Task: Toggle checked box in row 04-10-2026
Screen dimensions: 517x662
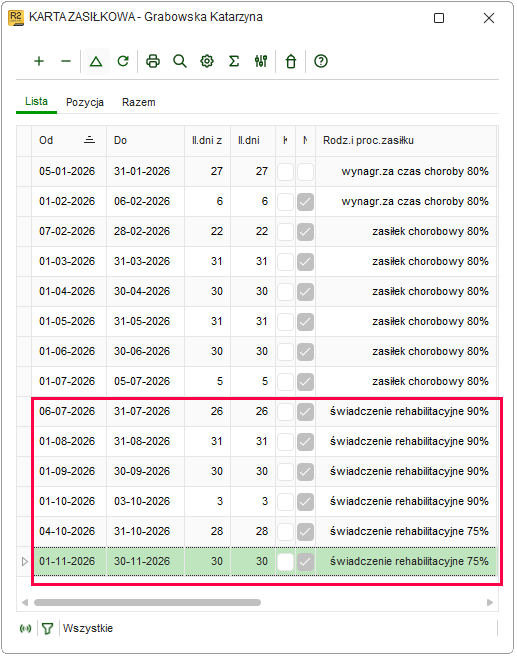Action: coord(305,532)
